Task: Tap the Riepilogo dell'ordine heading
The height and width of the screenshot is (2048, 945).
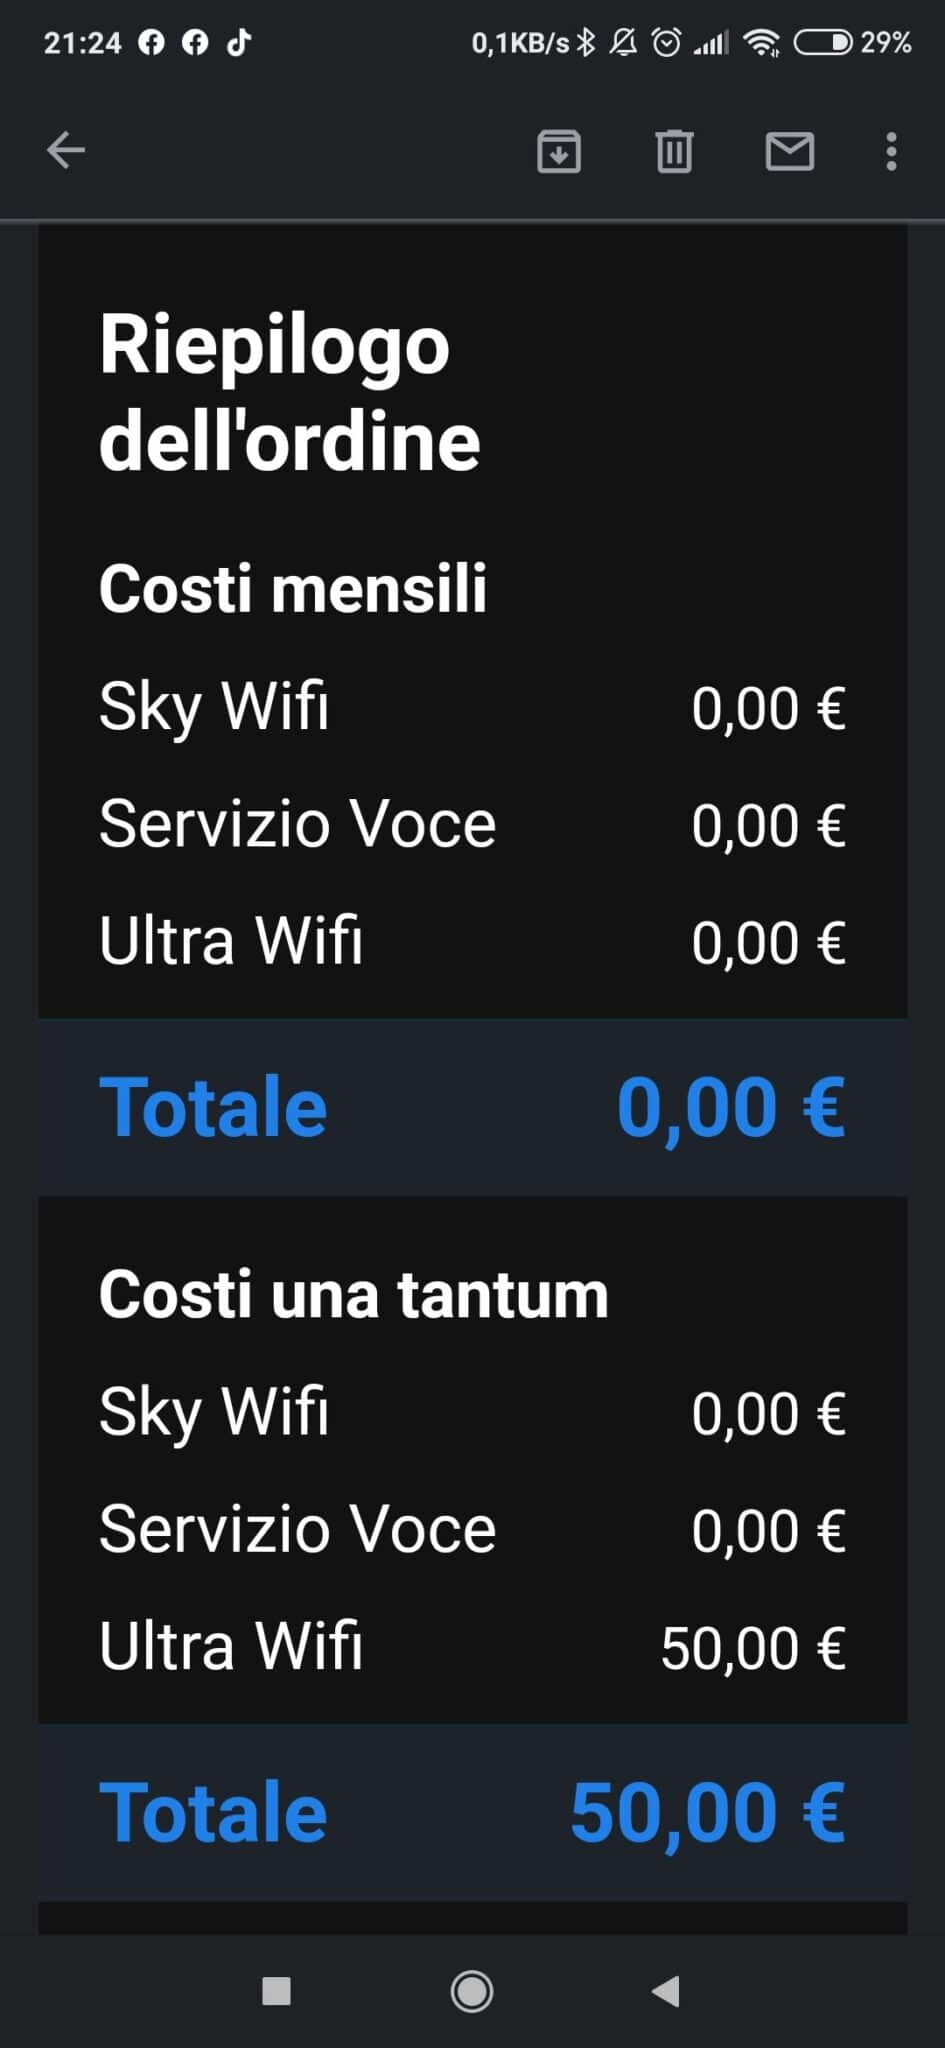Action: point(290,392)
